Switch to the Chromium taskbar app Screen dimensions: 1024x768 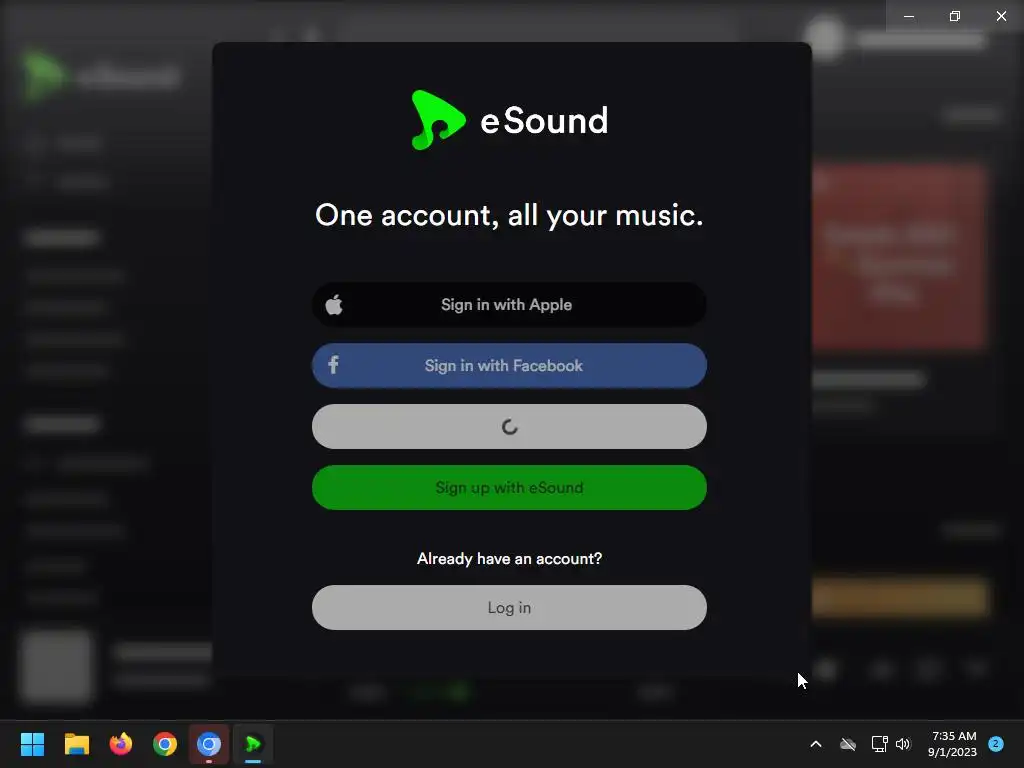(x=209, y=744)
